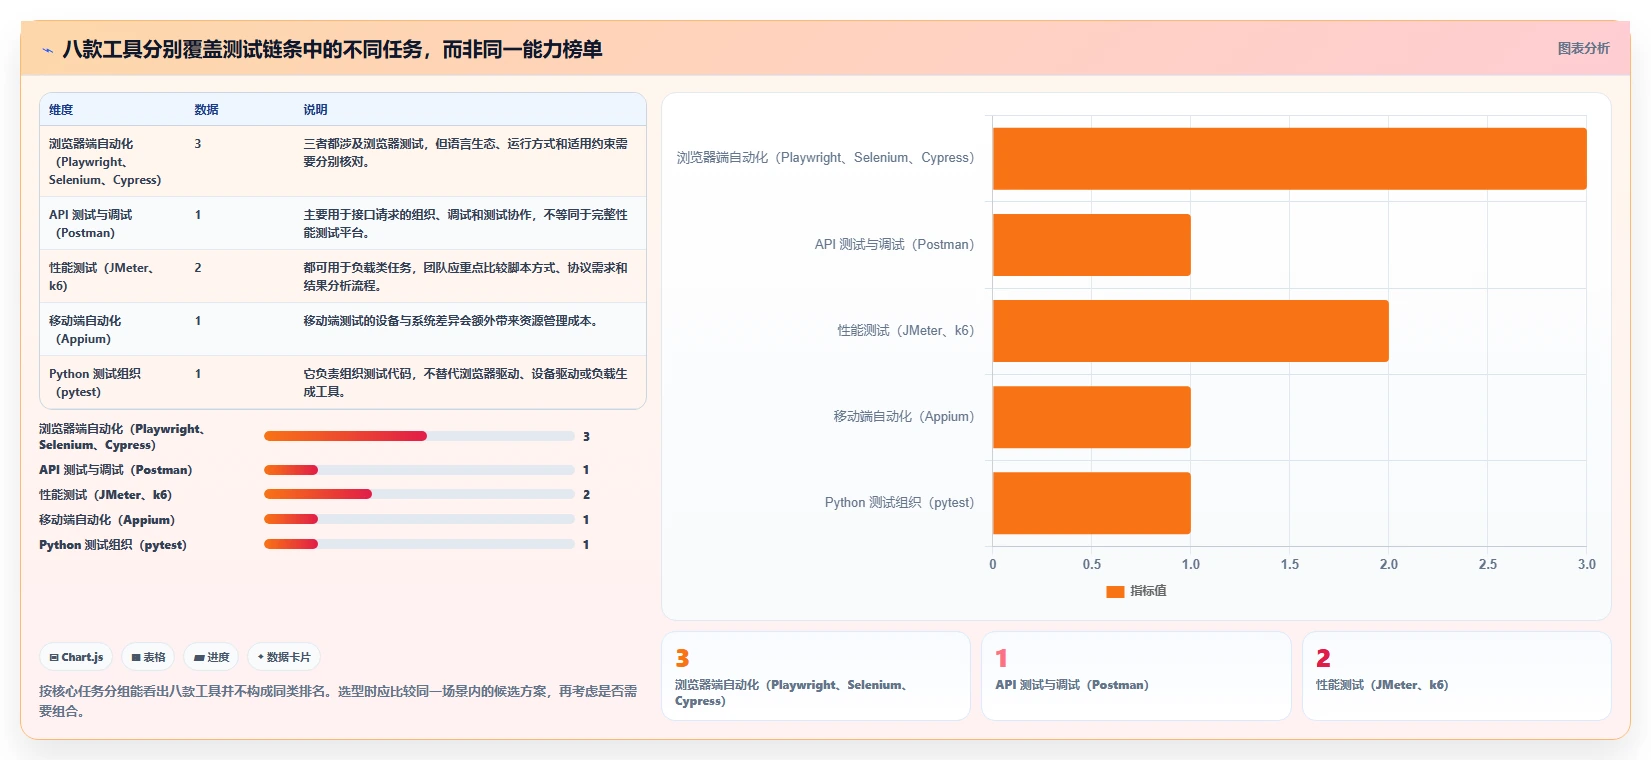The image size is (1651, 760).
Task: Click the chart axis label 性能测试 (JMeter、k6)
Action: click(906, 331)
